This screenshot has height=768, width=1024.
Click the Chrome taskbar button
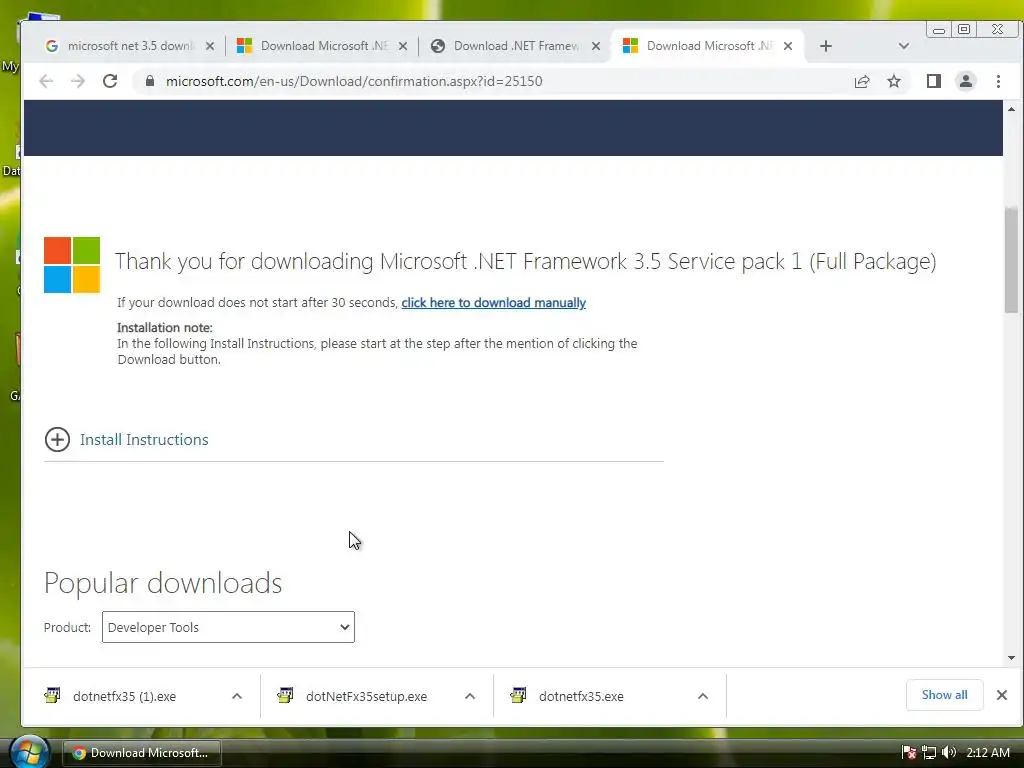click(x=141, y=753)
